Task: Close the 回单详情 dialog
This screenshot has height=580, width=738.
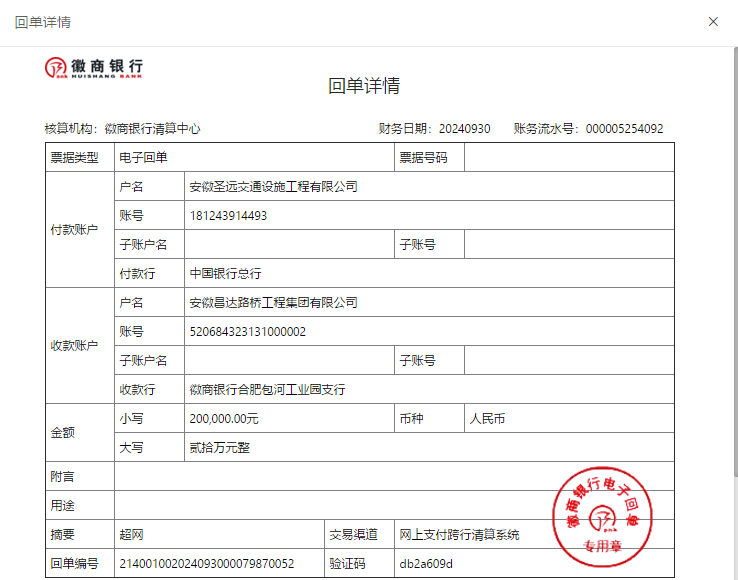Action: click(713, 22)
